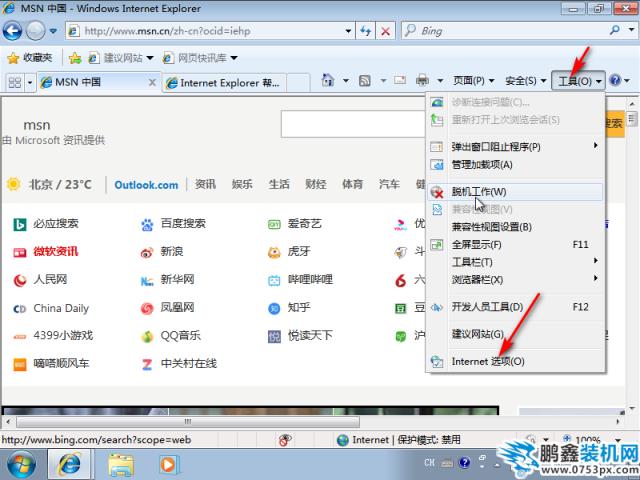This screenshot has width=640, height=480.
Task: Open a new blank tab
Action: coord(297,83)
